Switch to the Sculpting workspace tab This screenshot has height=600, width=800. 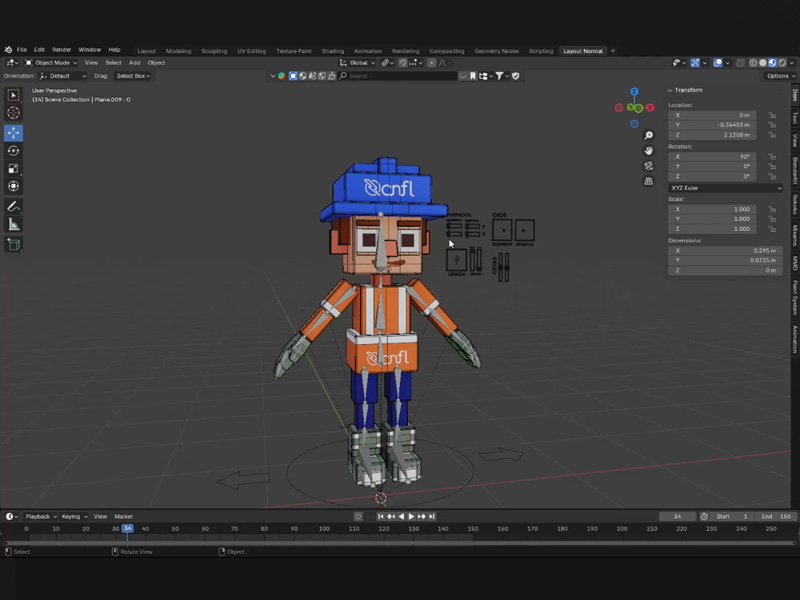point(214,51)
